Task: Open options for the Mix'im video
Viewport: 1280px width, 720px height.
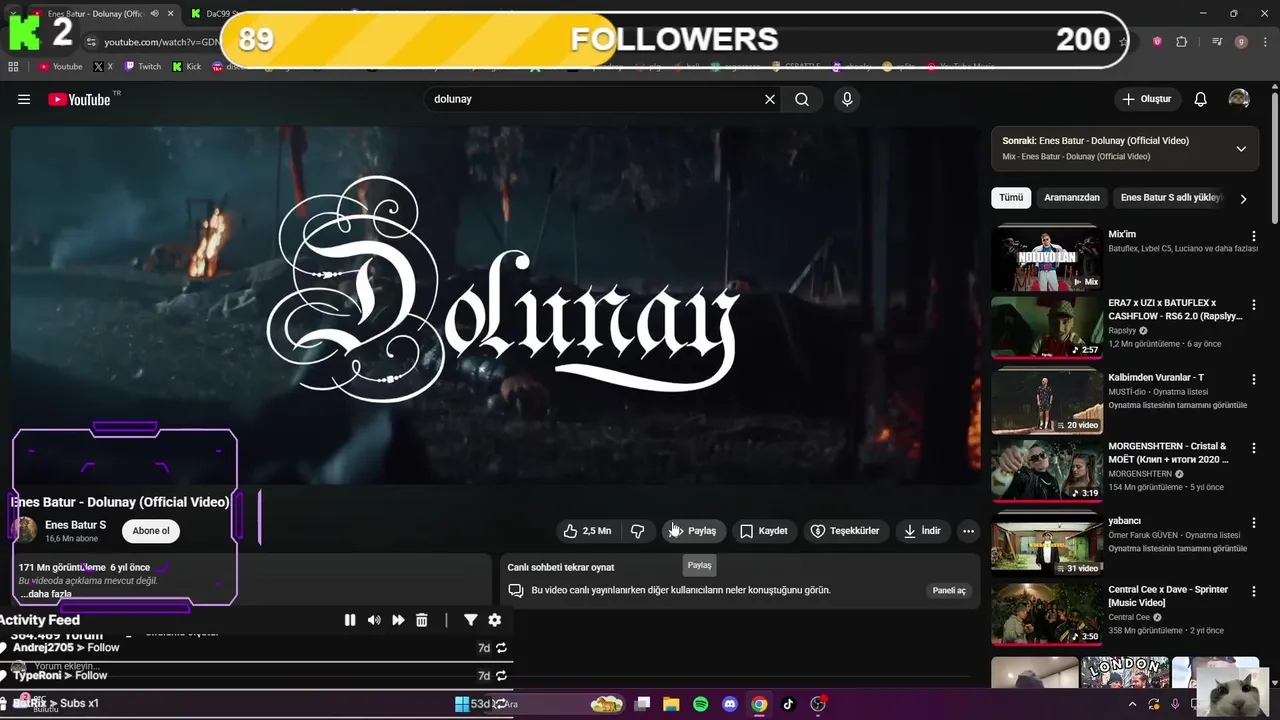Action: click(1253, 236)
